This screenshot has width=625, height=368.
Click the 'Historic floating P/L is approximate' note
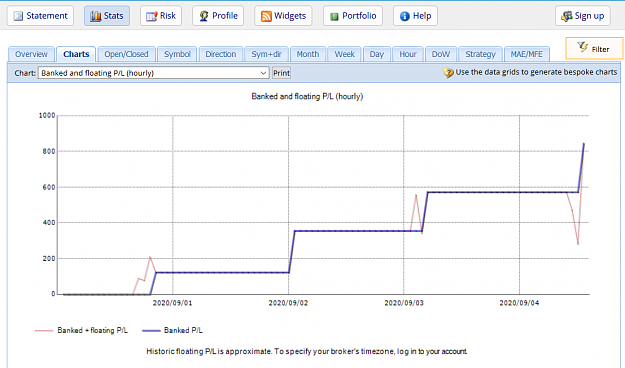pyautogui.click(x=307, y=351)
